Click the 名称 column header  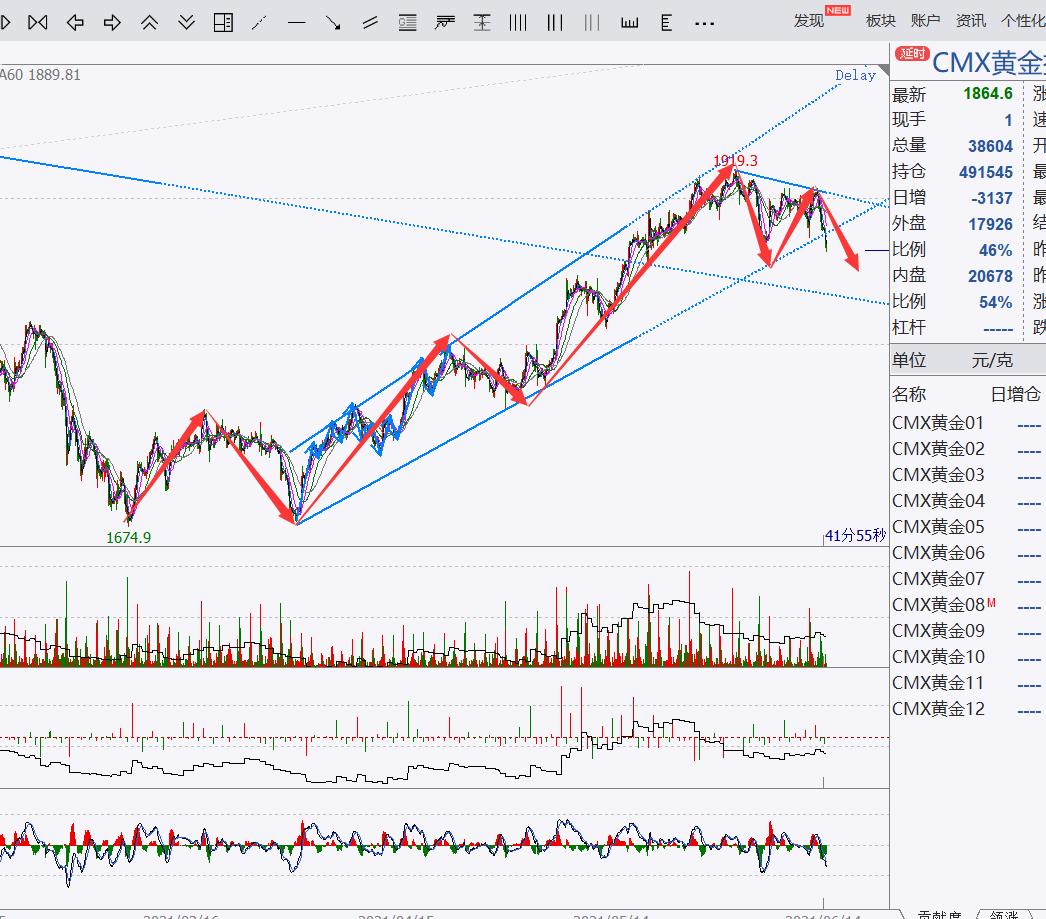coord(909,394)
